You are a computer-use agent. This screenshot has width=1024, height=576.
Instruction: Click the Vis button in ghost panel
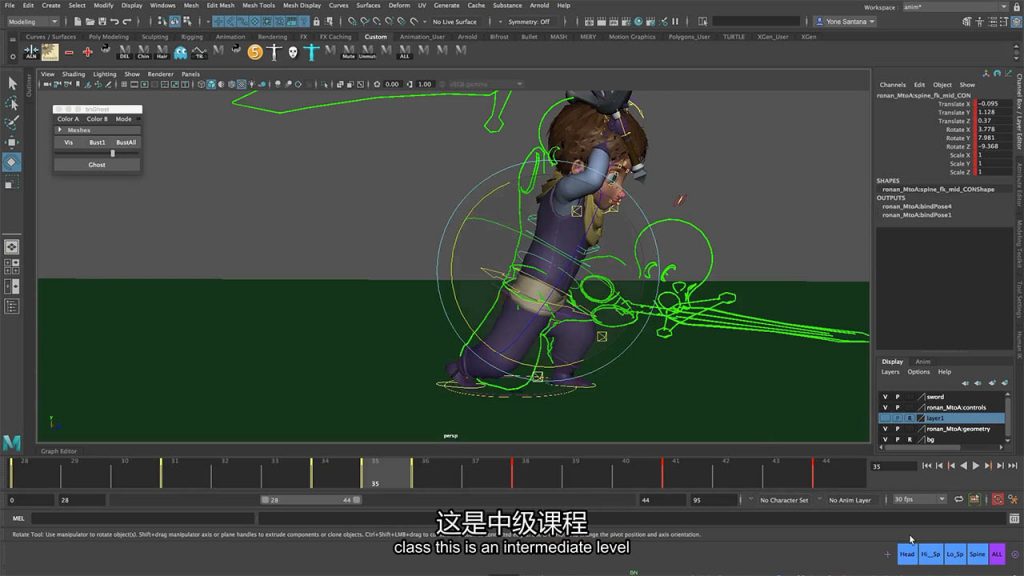coord(69,142)
